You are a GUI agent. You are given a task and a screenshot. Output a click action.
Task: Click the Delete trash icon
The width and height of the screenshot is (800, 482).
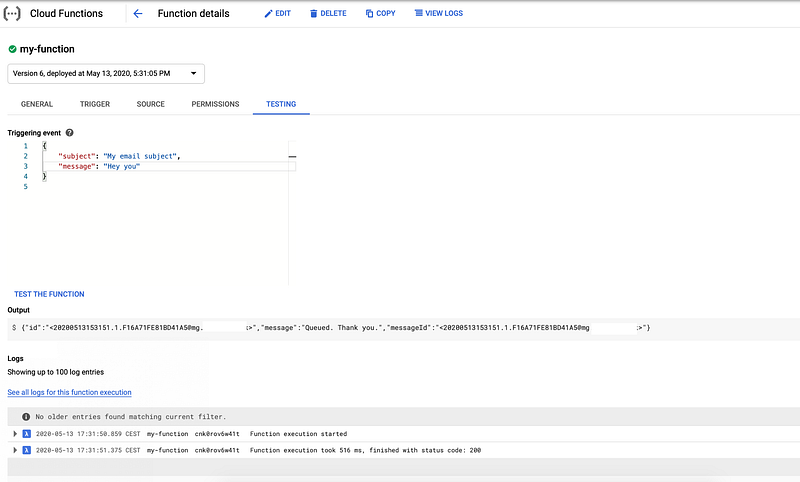point(314,14)
